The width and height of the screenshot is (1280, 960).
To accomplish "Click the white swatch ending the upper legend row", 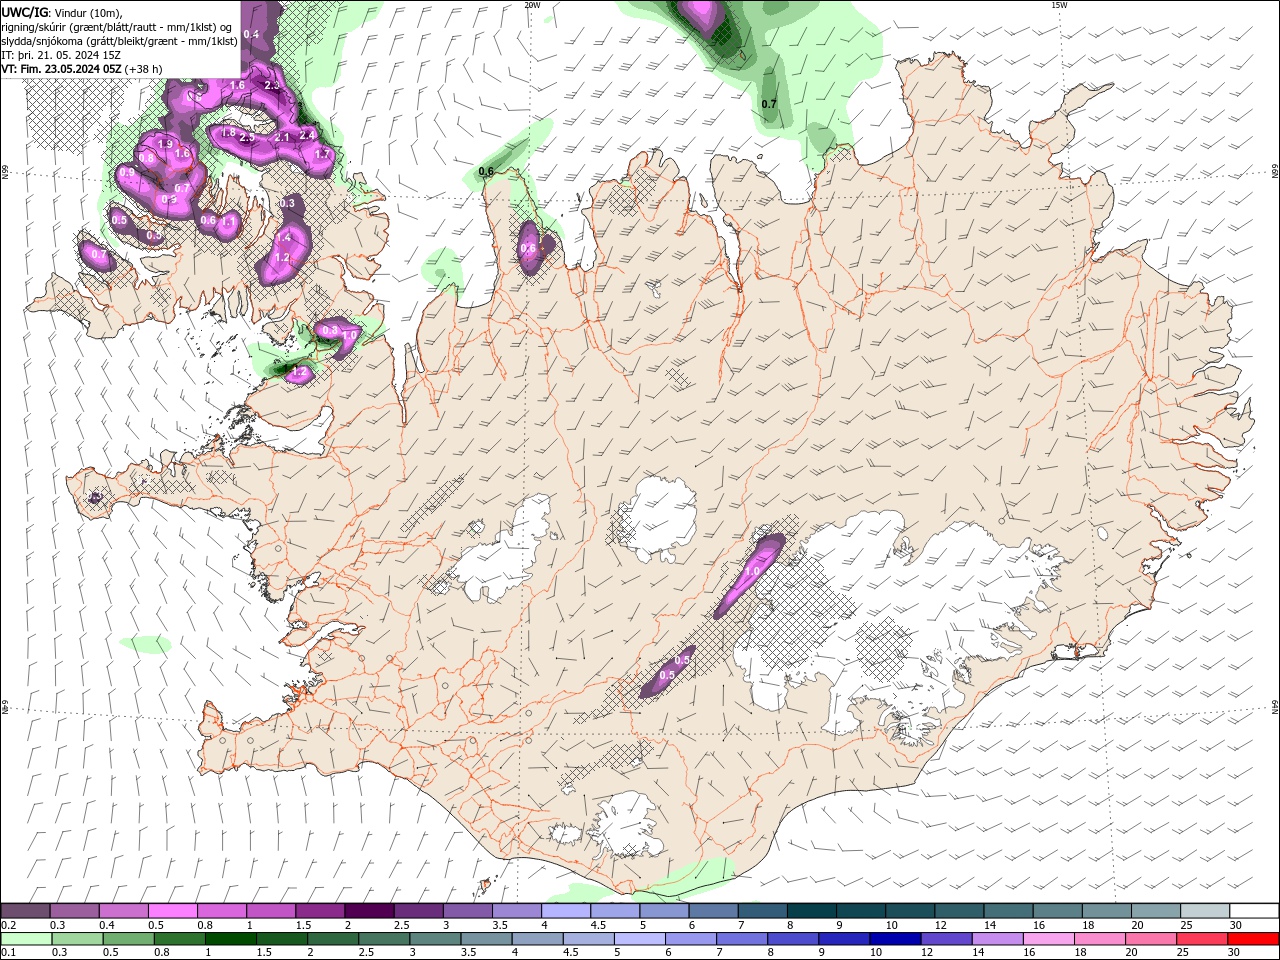I will coord(1254,911).
